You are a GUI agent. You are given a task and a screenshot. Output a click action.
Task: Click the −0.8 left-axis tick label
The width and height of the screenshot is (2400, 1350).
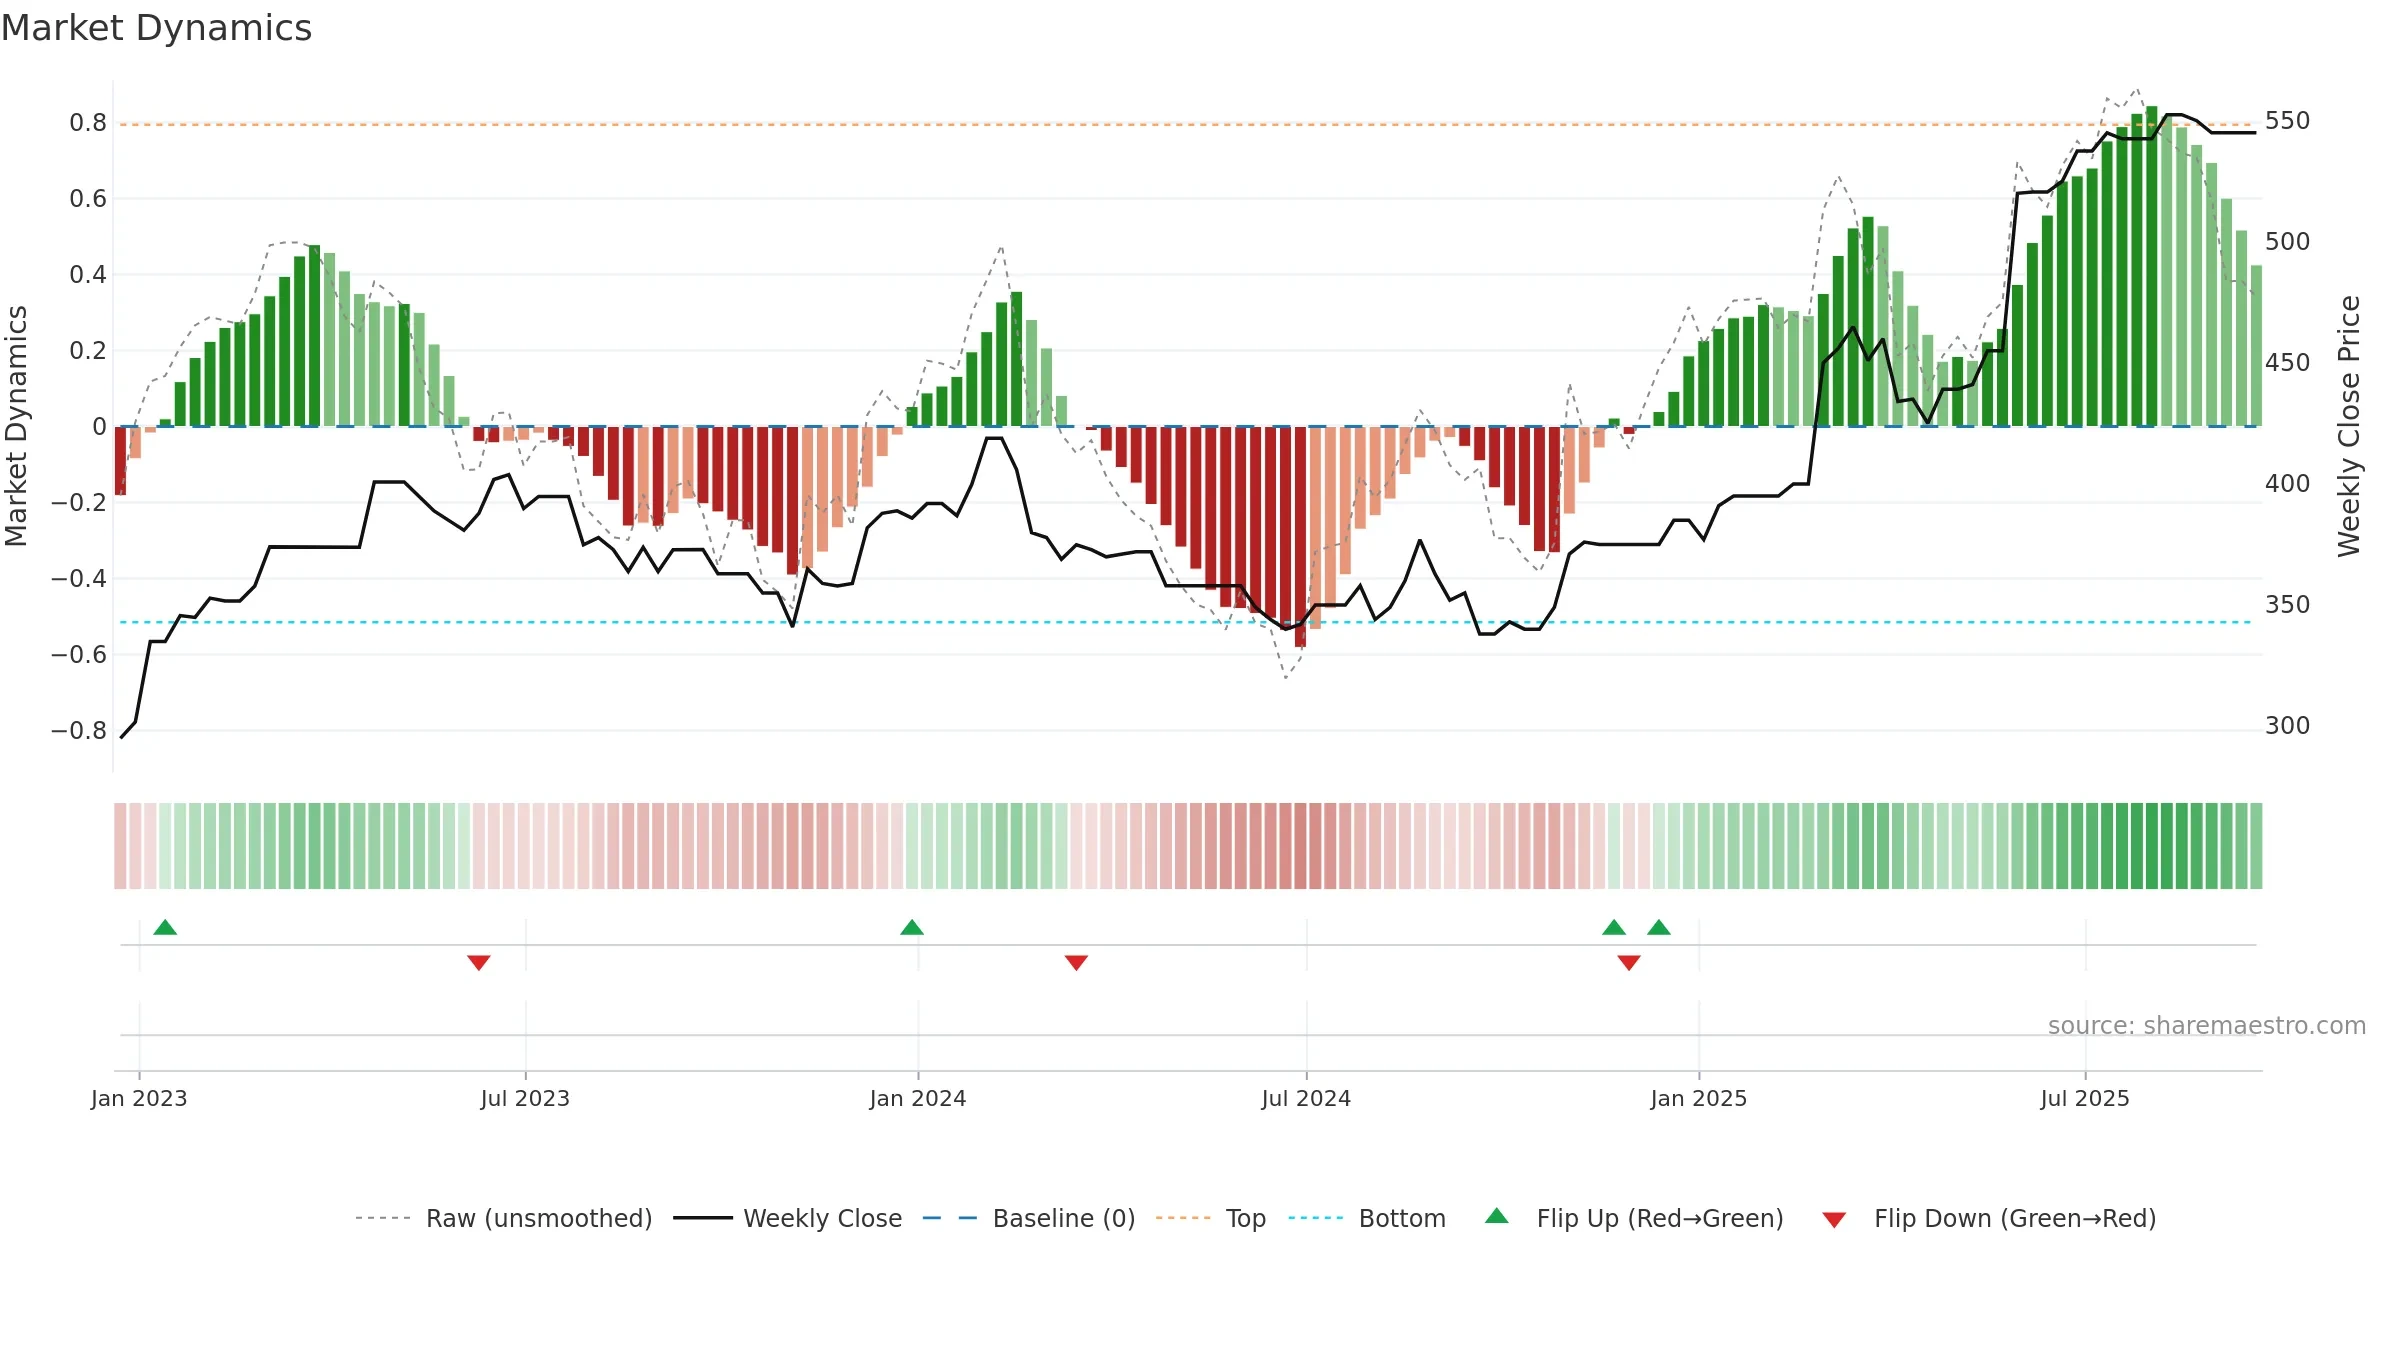(79, 731)
